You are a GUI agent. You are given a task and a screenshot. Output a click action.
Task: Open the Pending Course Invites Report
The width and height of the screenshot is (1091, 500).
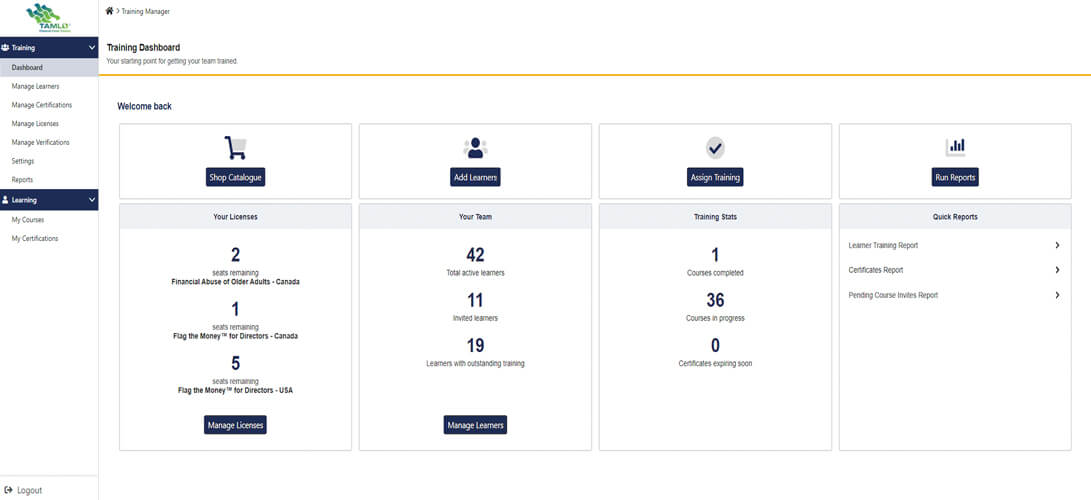893,295
